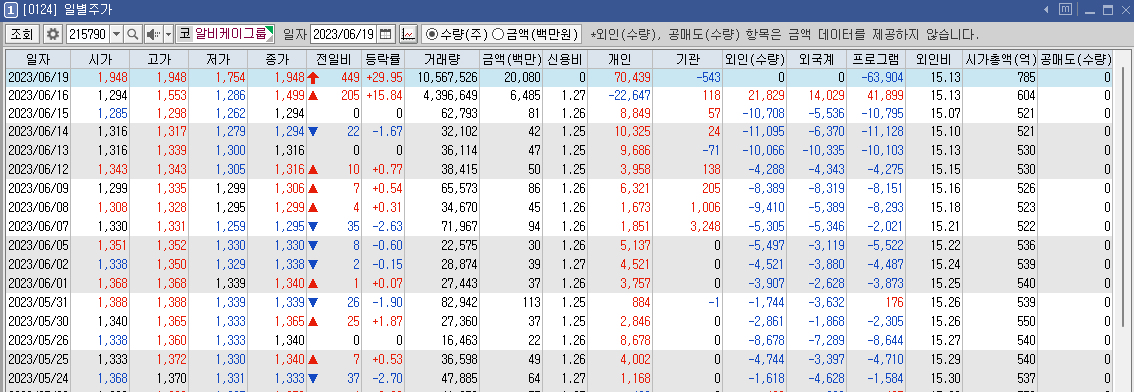
Task: Click the date cell 2023/05/24
Action: (37, 377)
